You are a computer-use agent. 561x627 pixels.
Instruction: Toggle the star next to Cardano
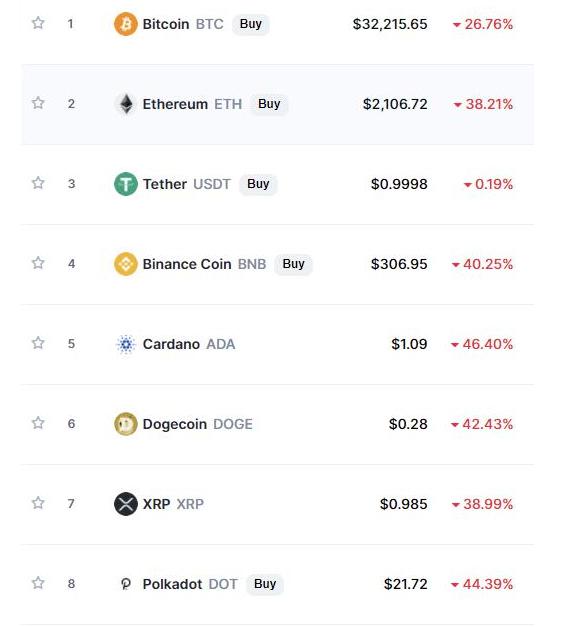[38, 343]
